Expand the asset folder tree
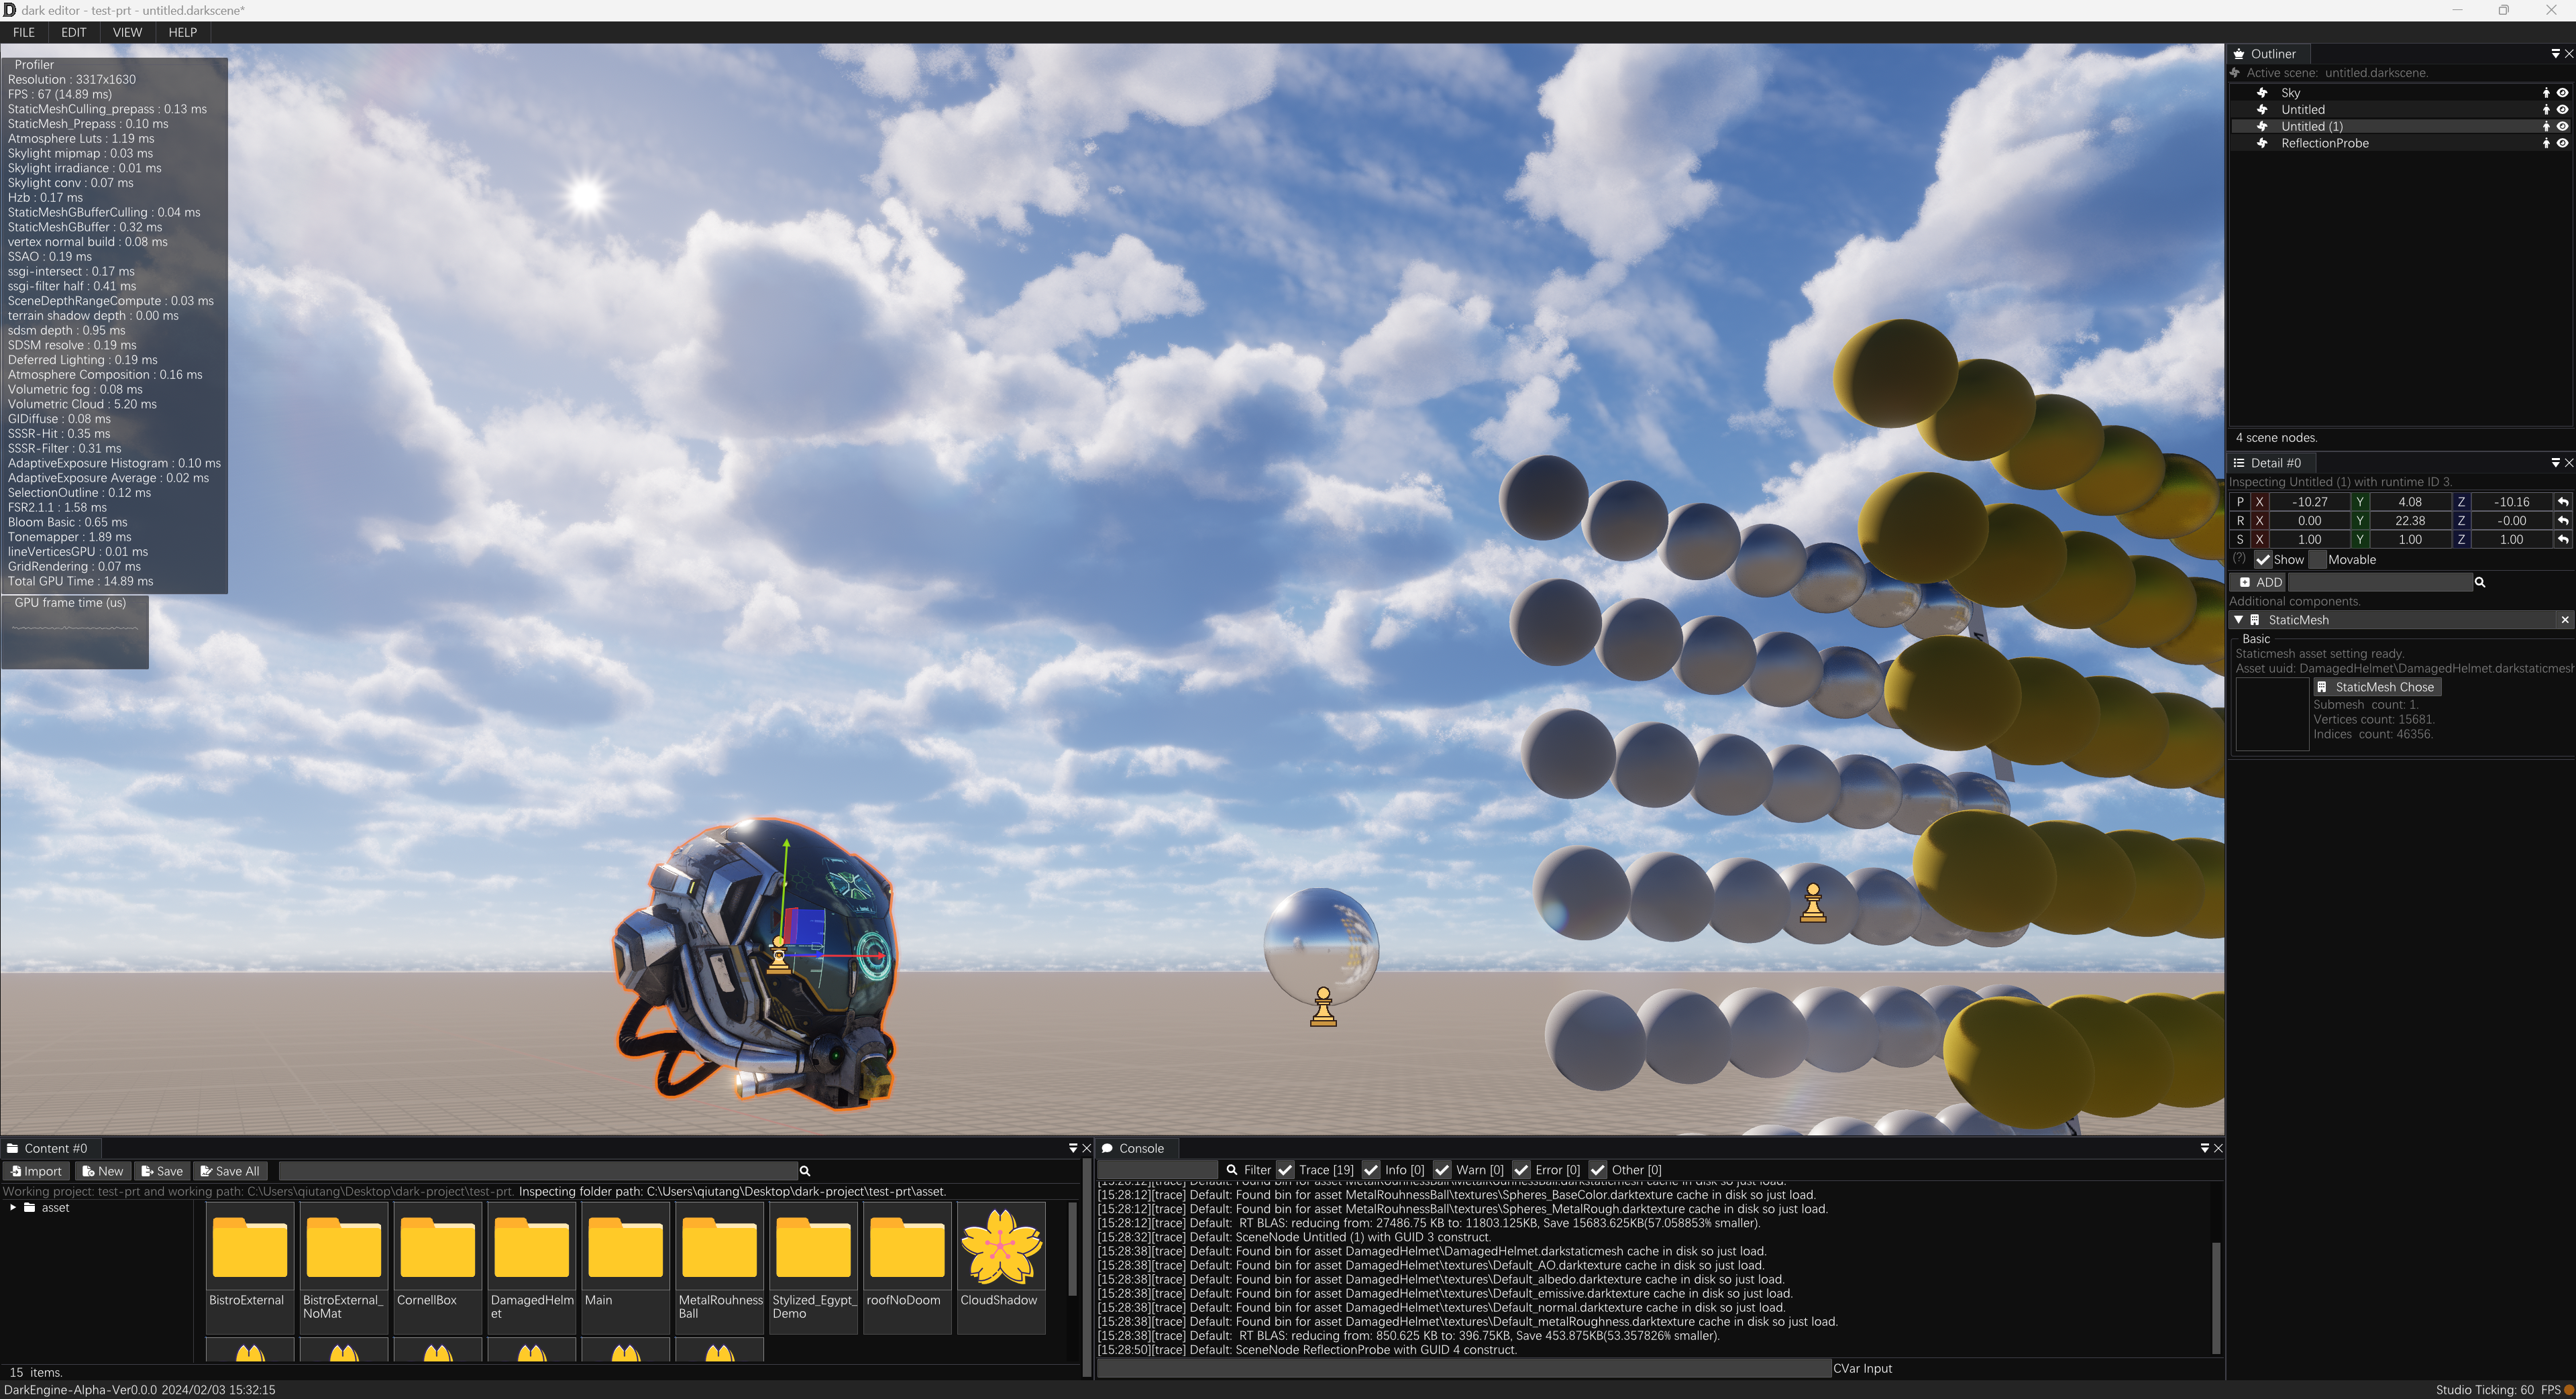The height and width of the screenshot is (1399, 2576). point(13,1208)
